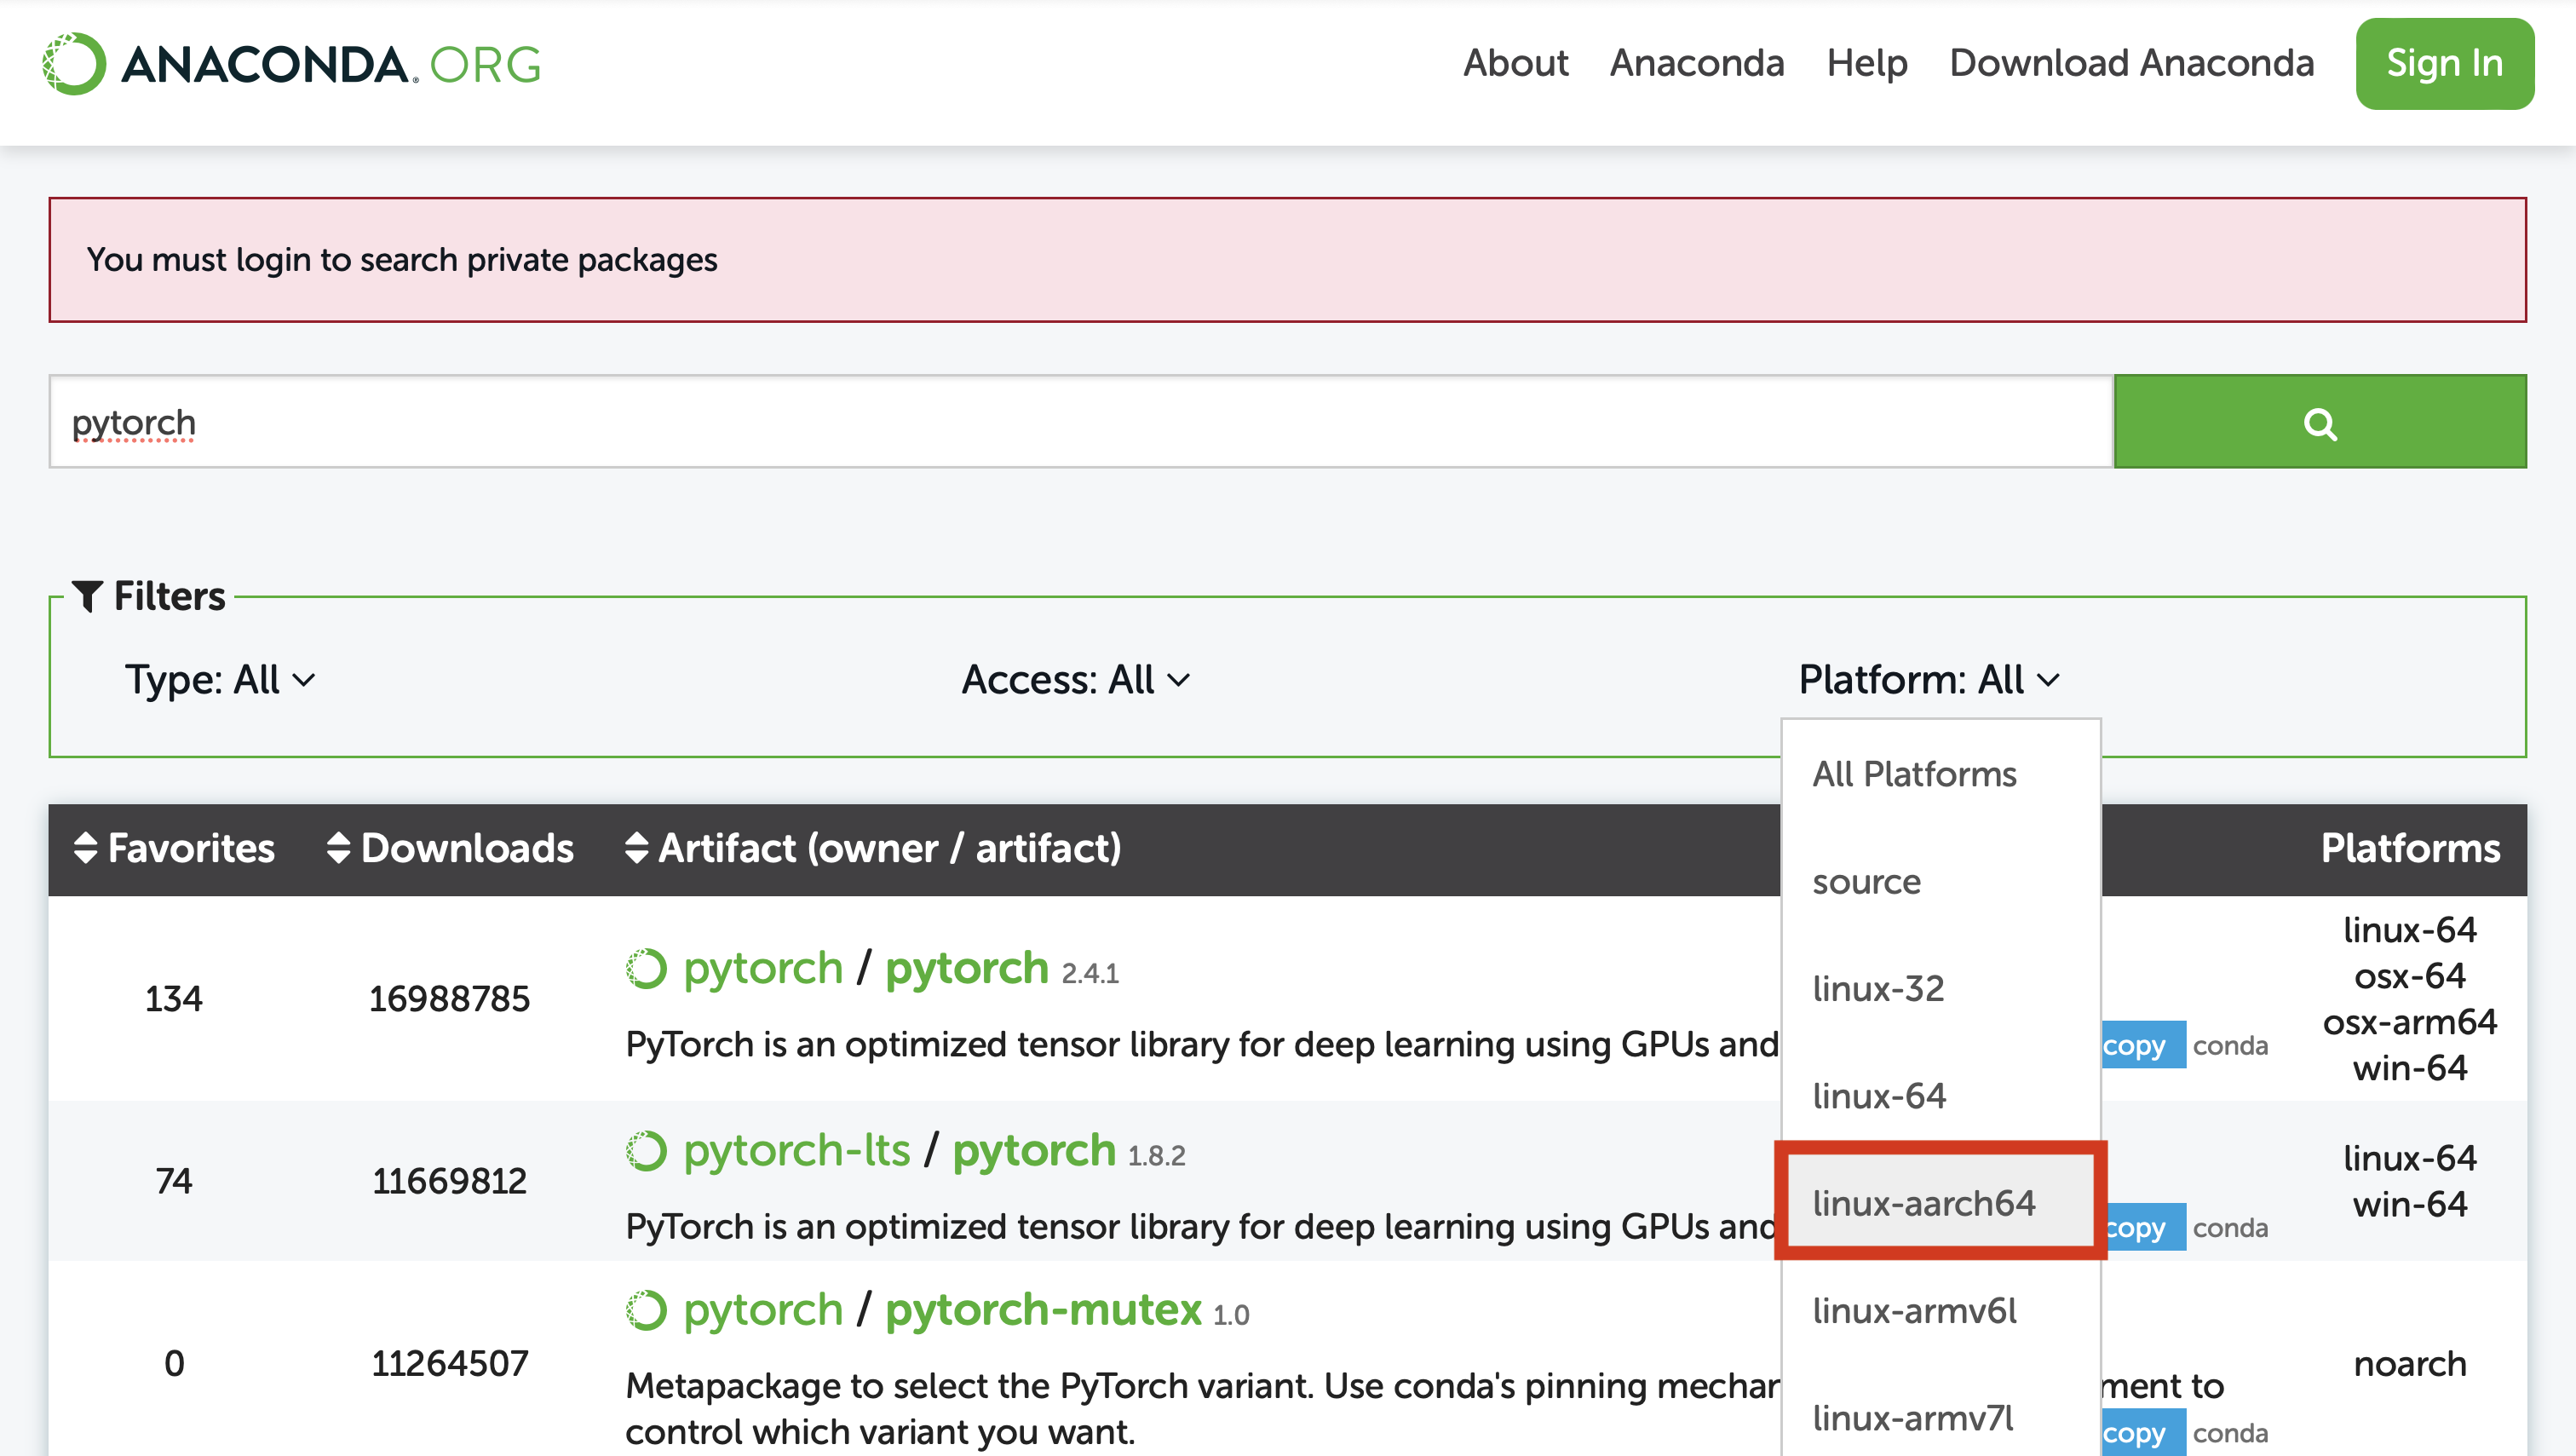Open the Help page
Viewport: 2576px width, 1456px height.
[1866, 63]
